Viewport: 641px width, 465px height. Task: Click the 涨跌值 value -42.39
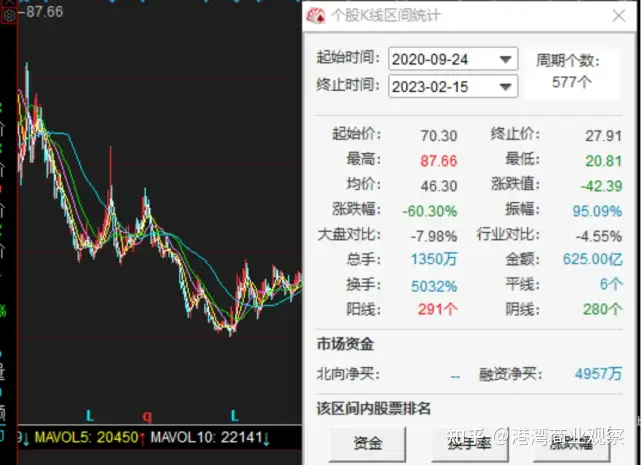(601, 186)
